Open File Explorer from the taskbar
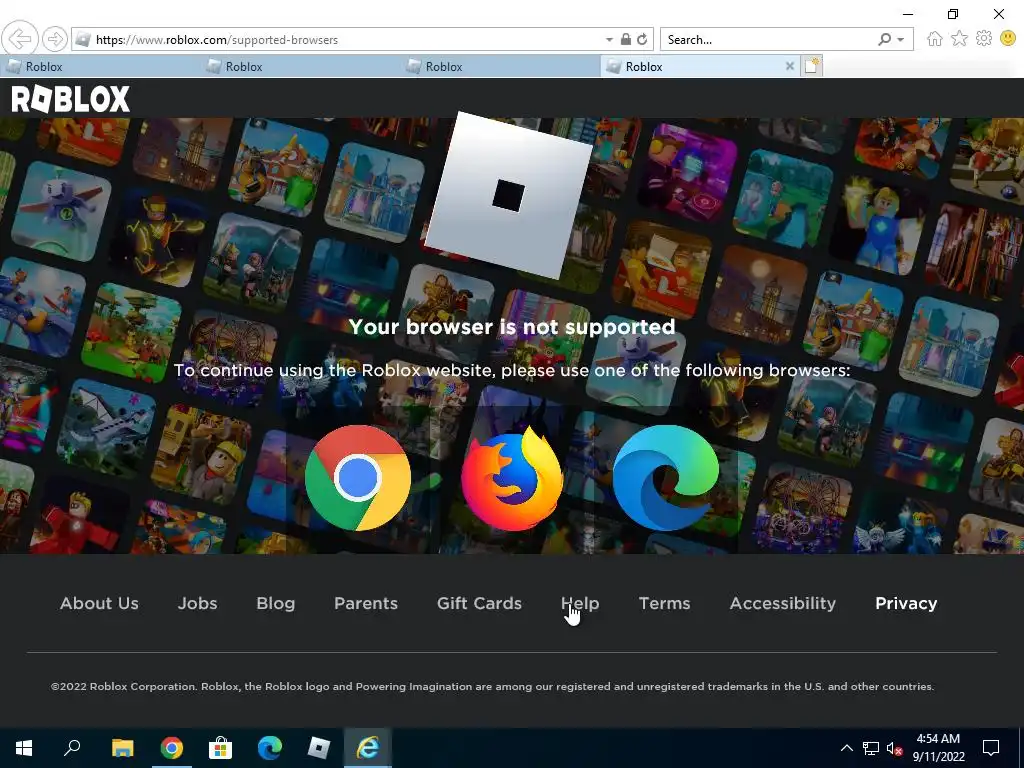This screenshot has width=1024, height=768. coord(122,748)
